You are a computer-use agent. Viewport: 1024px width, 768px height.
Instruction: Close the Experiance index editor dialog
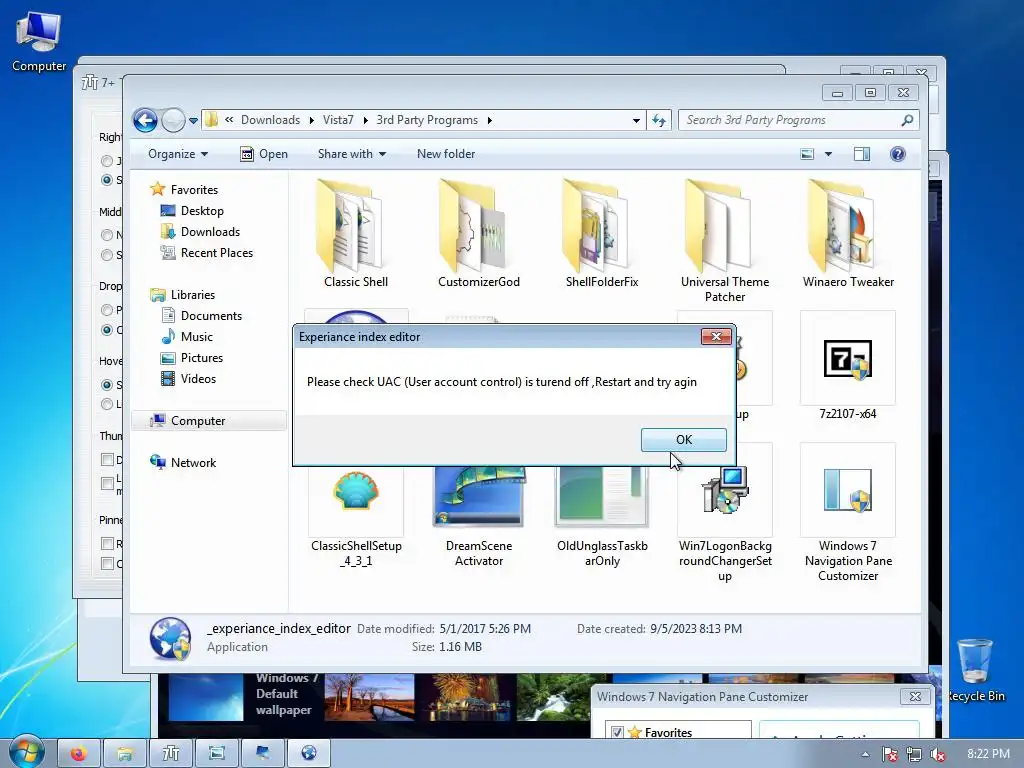coord(716,336)
